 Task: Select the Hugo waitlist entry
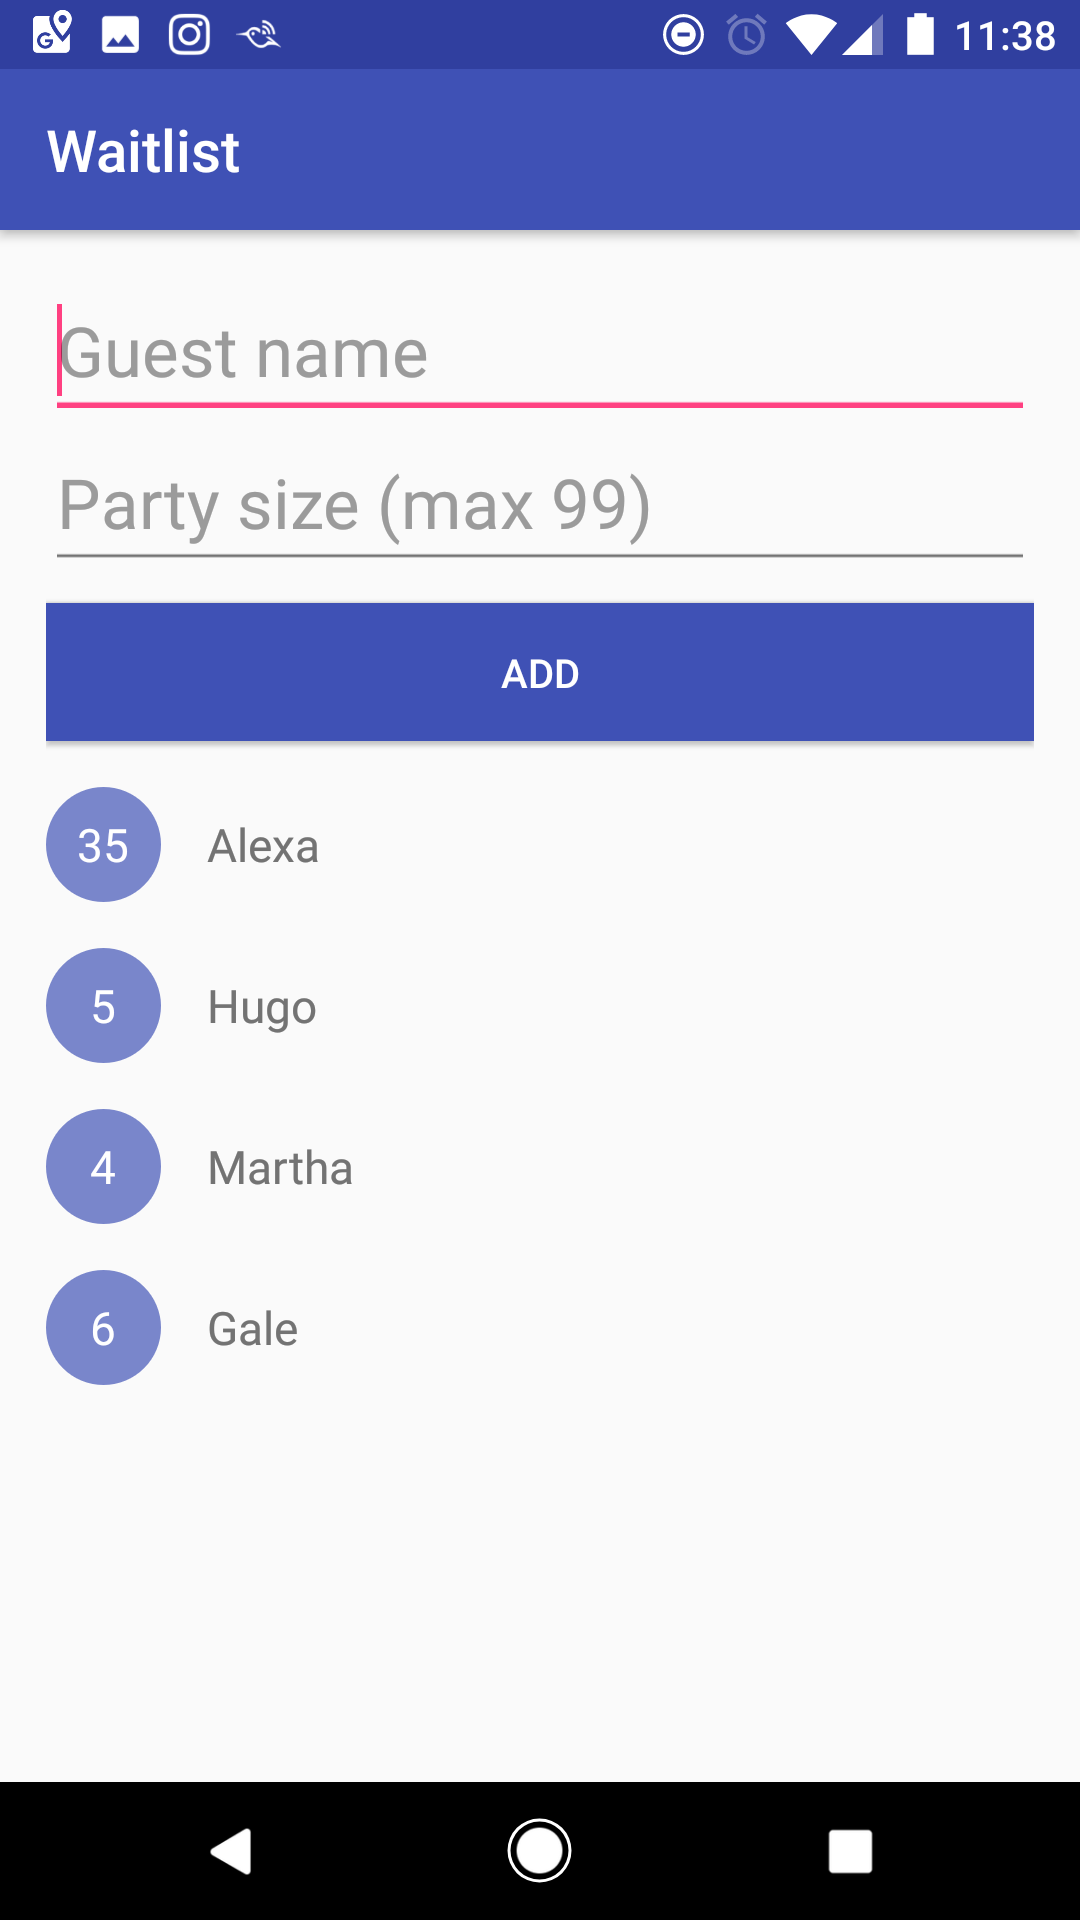[262, 1007]
